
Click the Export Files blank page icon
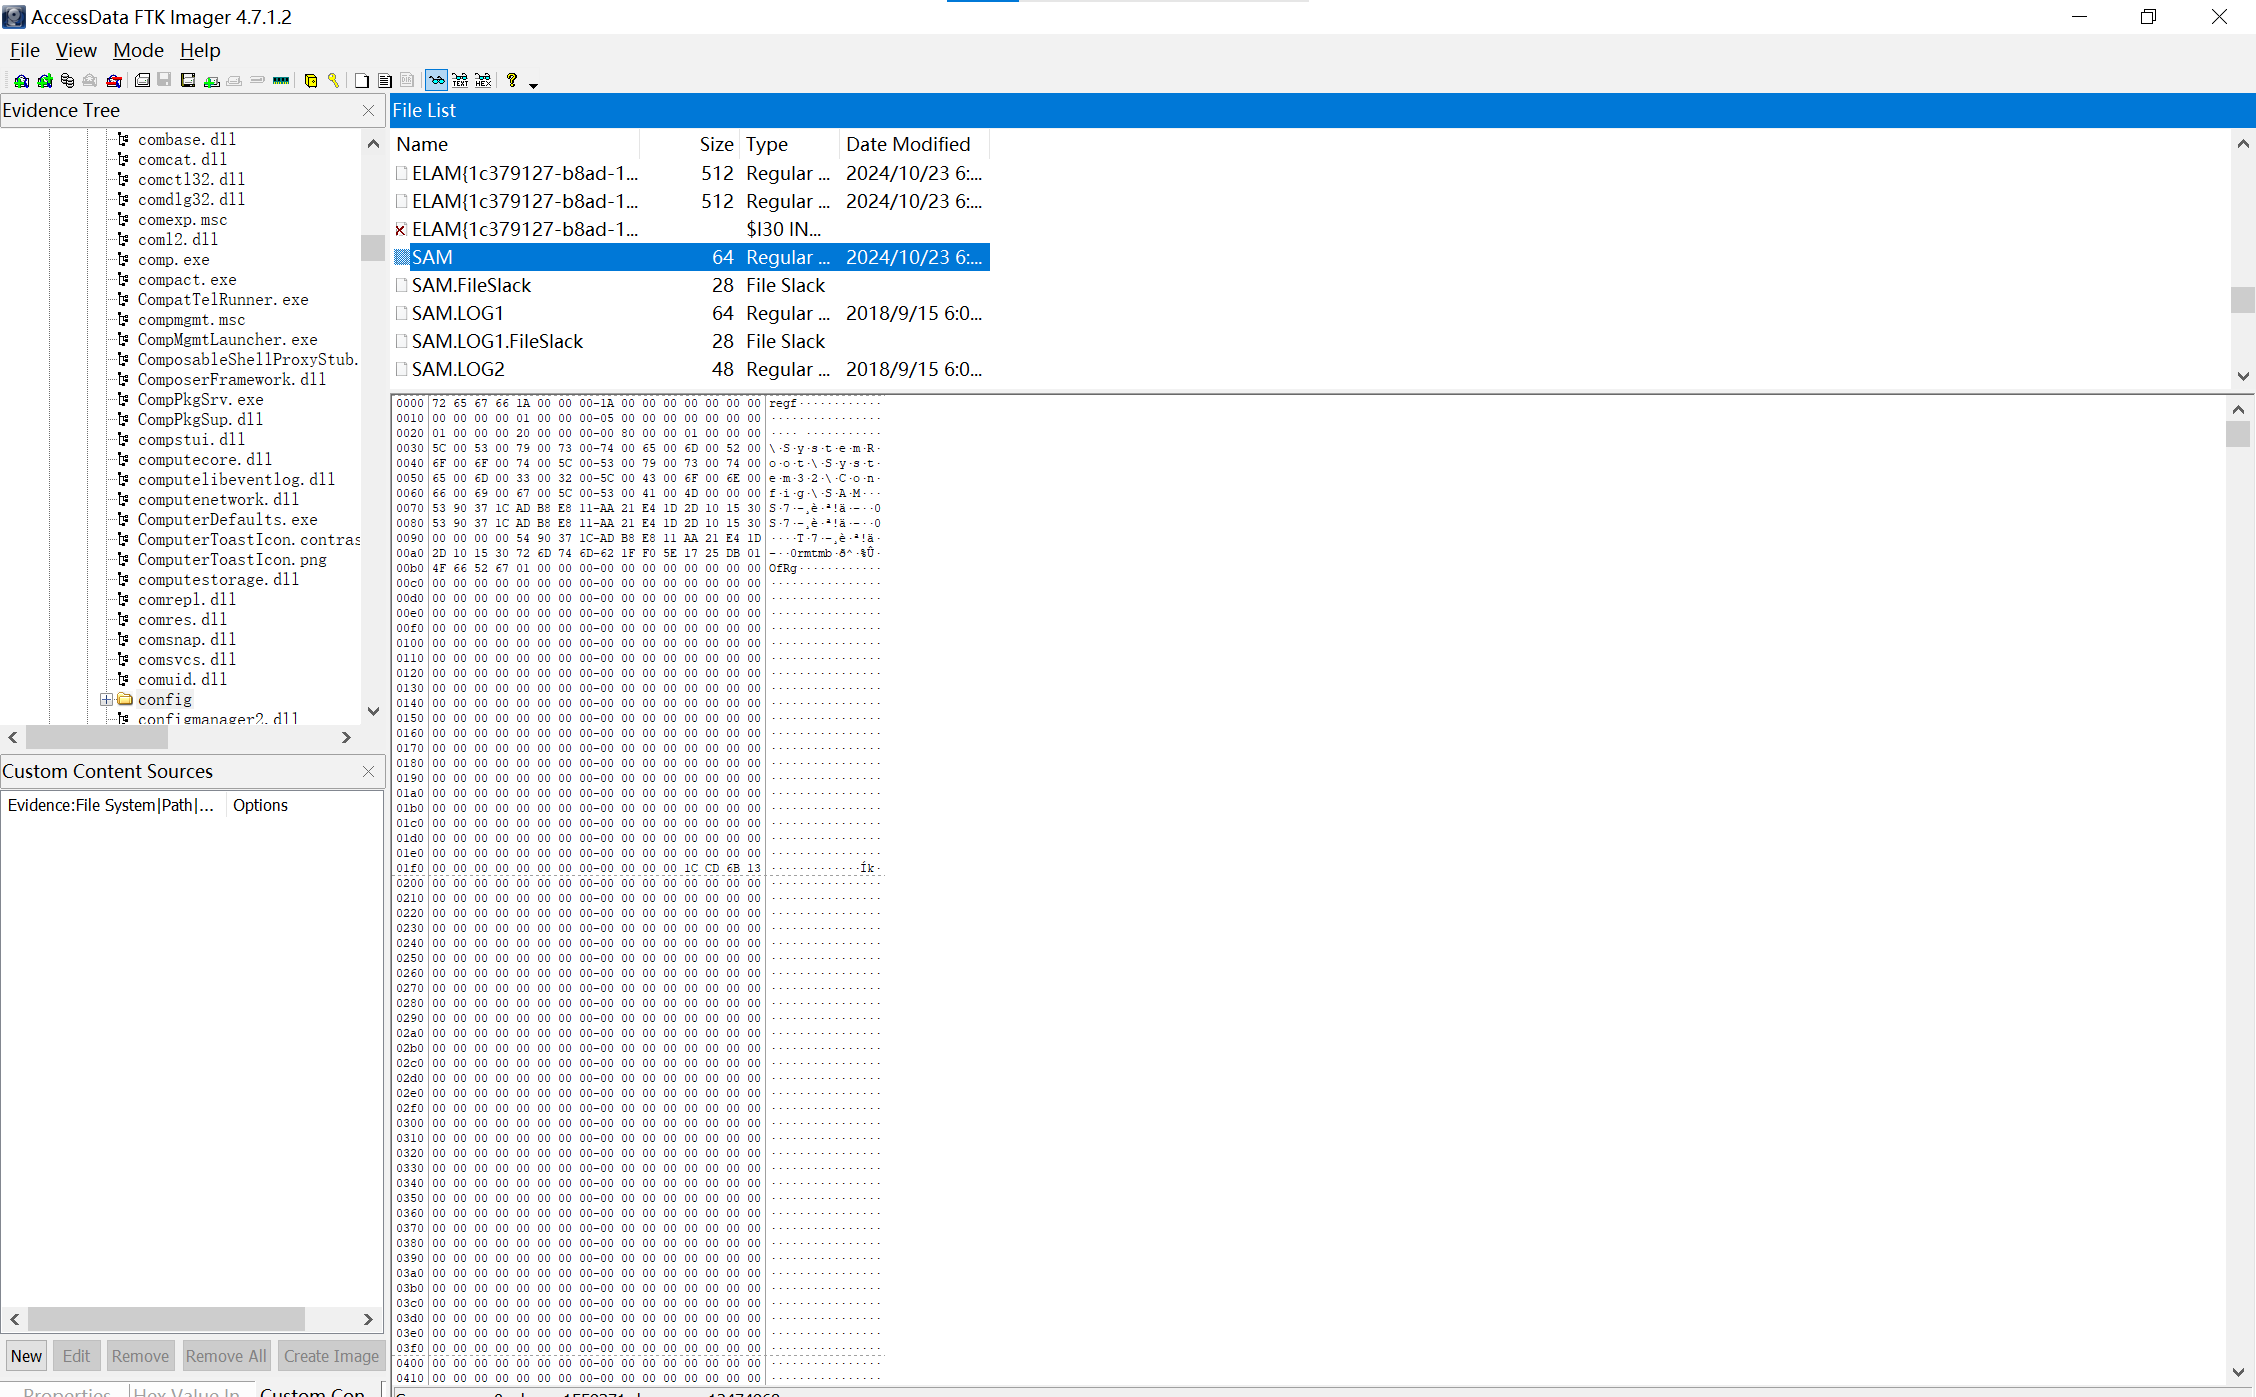(361, 80)
